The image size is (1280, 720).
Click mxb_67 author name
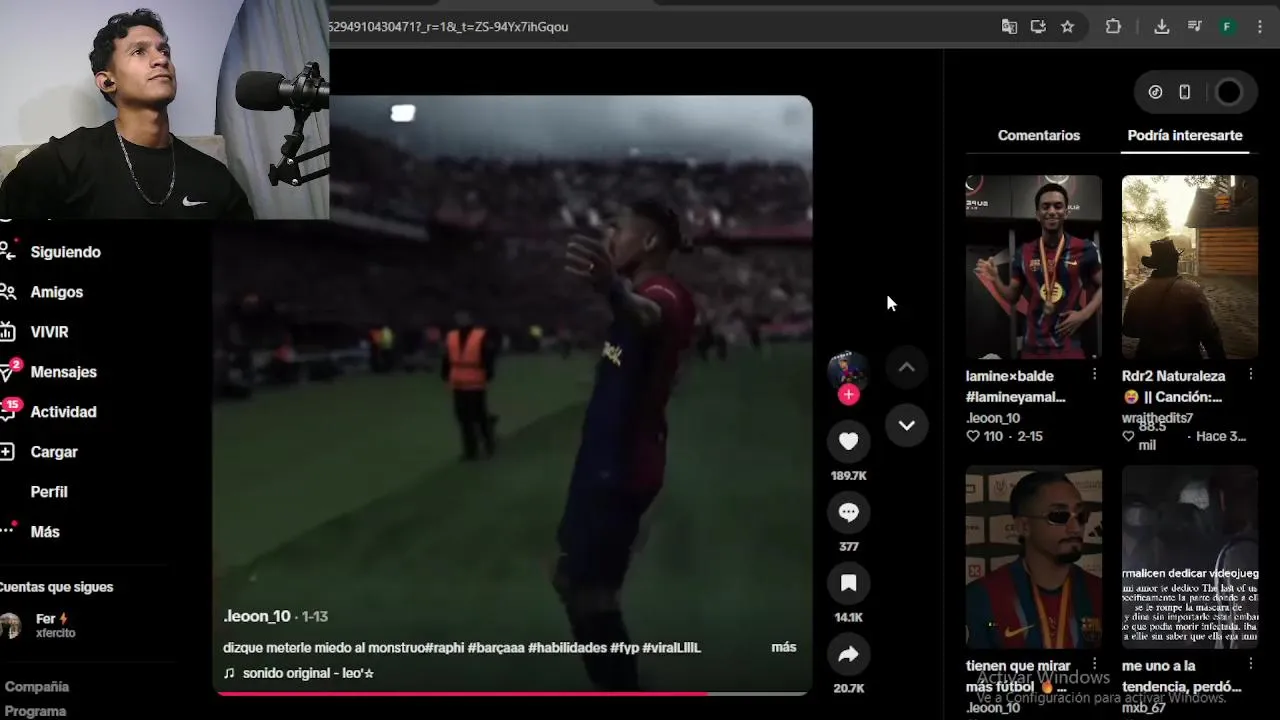(1144, 708)
